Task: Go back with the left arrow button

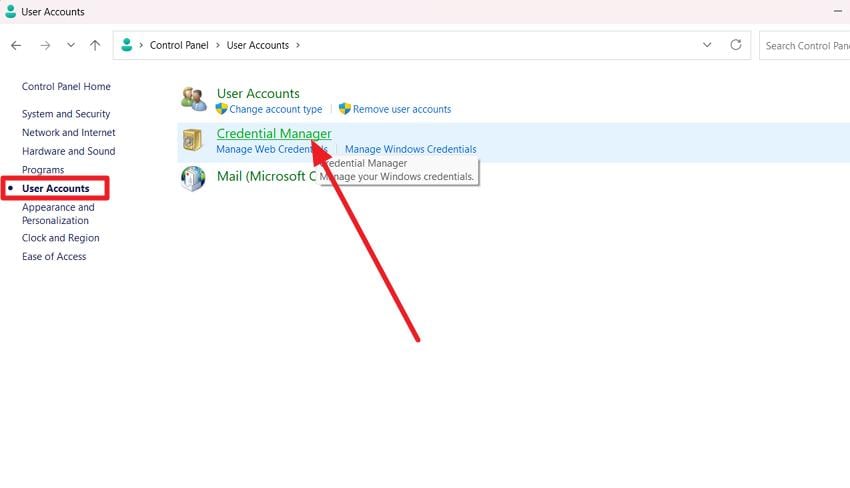Action: pos(16,46)
